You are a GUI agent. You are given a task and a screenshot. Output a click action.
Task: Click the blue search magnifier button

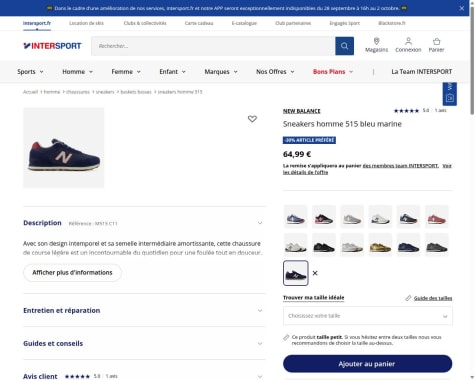point(344,46)
